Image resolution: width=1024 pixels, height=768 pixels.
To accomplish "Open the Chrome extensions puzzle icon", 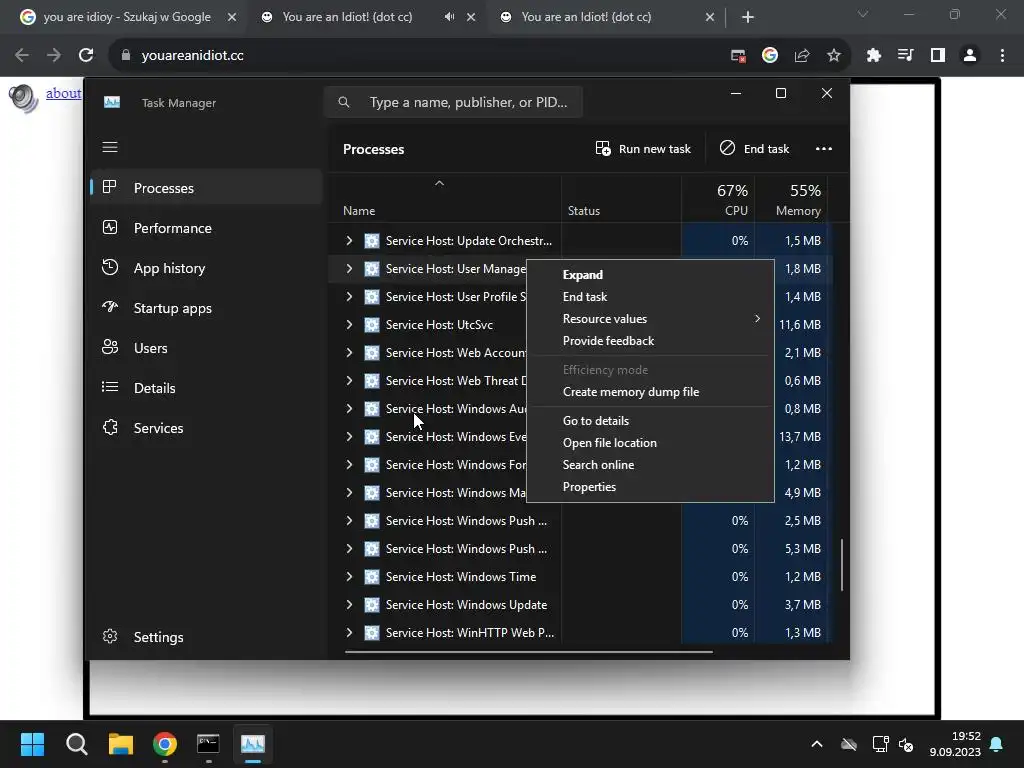I will 873,56.
